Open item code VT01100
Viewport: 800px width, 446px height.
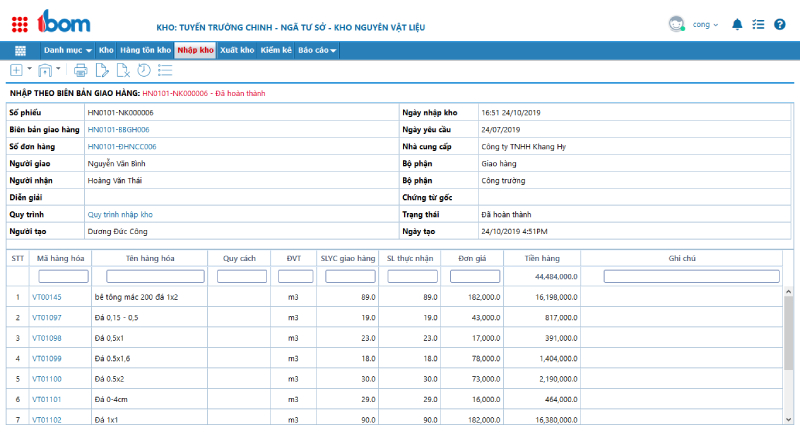click(x=46, y=379)
